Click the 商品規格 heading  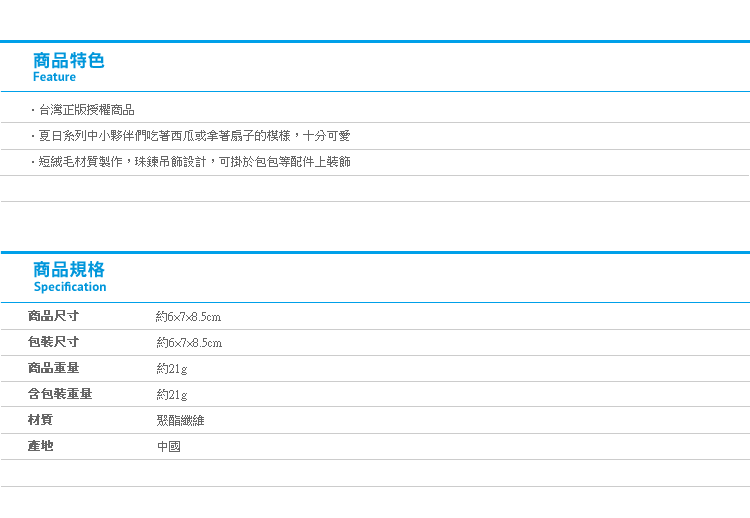click(69, 270)
